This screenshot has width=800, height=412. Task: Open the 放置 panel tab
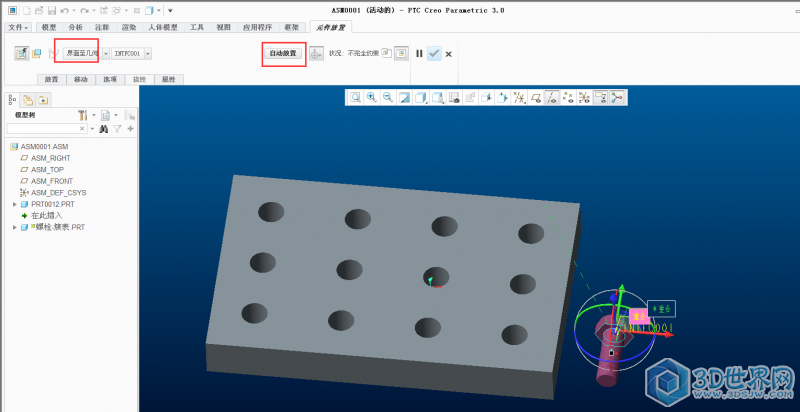point(52,80)
